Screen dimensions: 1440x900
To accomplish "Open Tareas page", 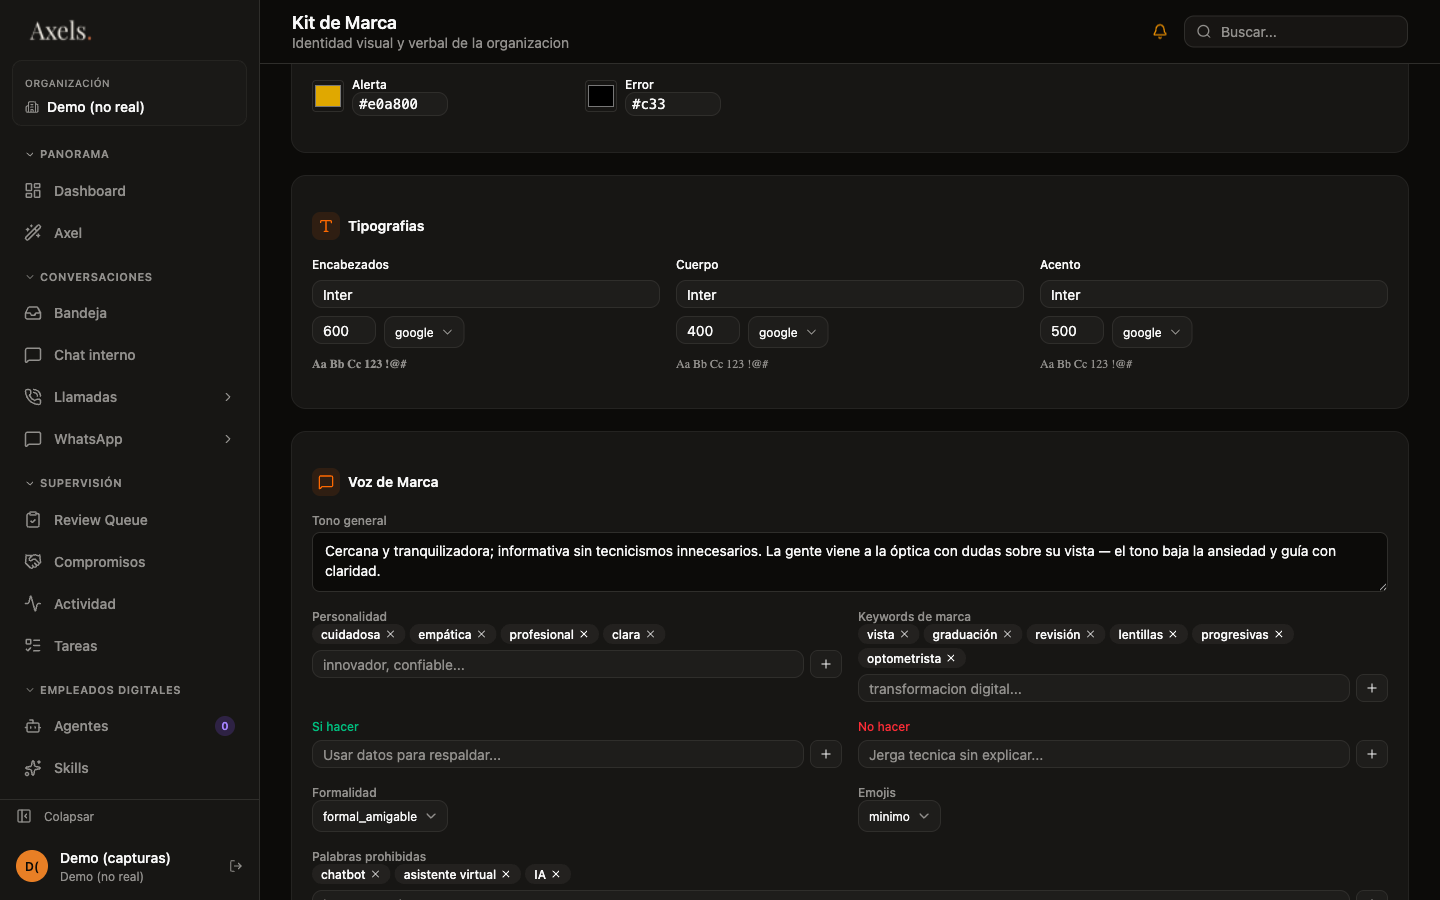I will (129, 646).
